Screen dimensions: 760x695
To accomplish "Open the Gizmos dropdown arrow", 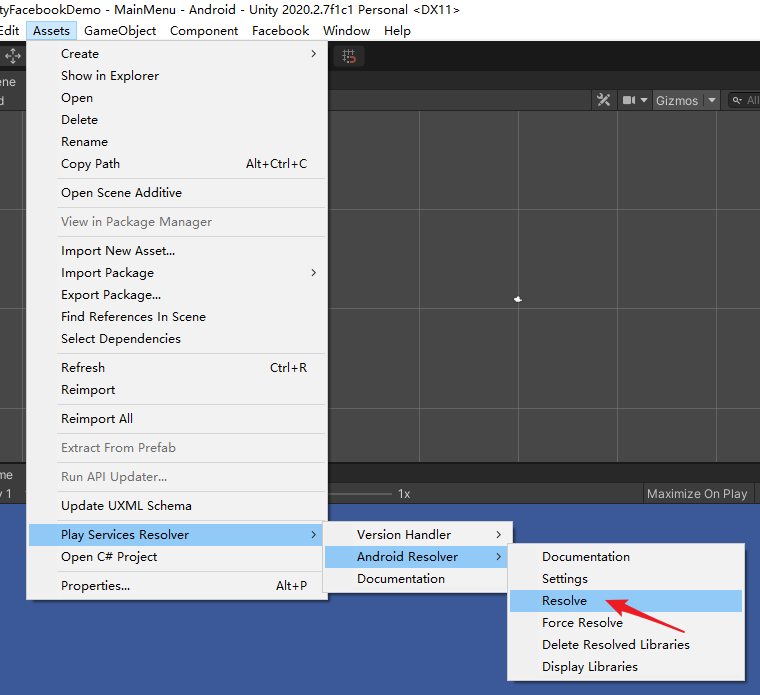I will click(712, 100).
